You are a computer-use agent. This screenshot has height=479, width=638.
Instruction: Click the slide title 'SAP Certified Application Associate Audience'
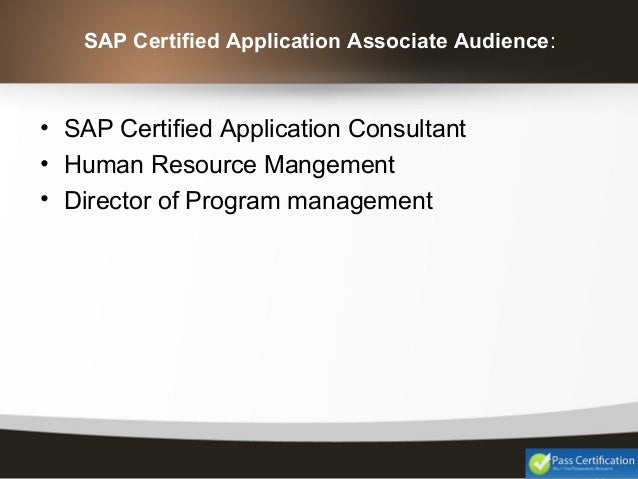(319, 41)
